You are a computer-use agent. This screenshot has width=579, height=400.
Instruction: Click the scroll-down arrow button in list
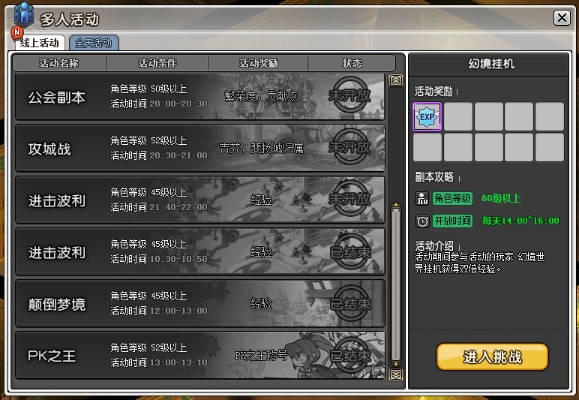[x=395, y=375]
